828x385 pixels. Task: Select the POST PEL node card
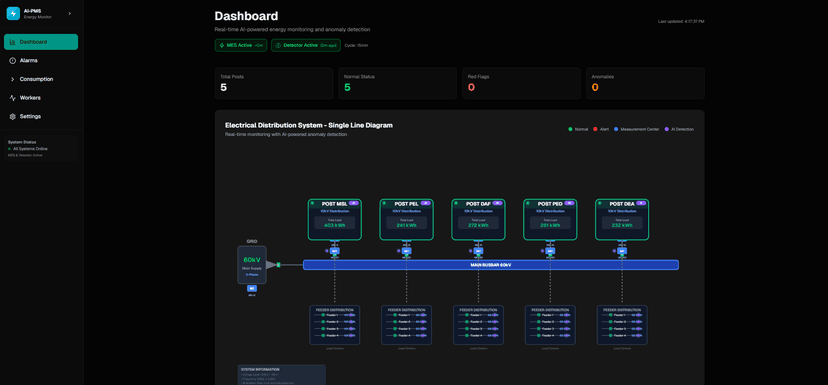click(x=406, y=220)
